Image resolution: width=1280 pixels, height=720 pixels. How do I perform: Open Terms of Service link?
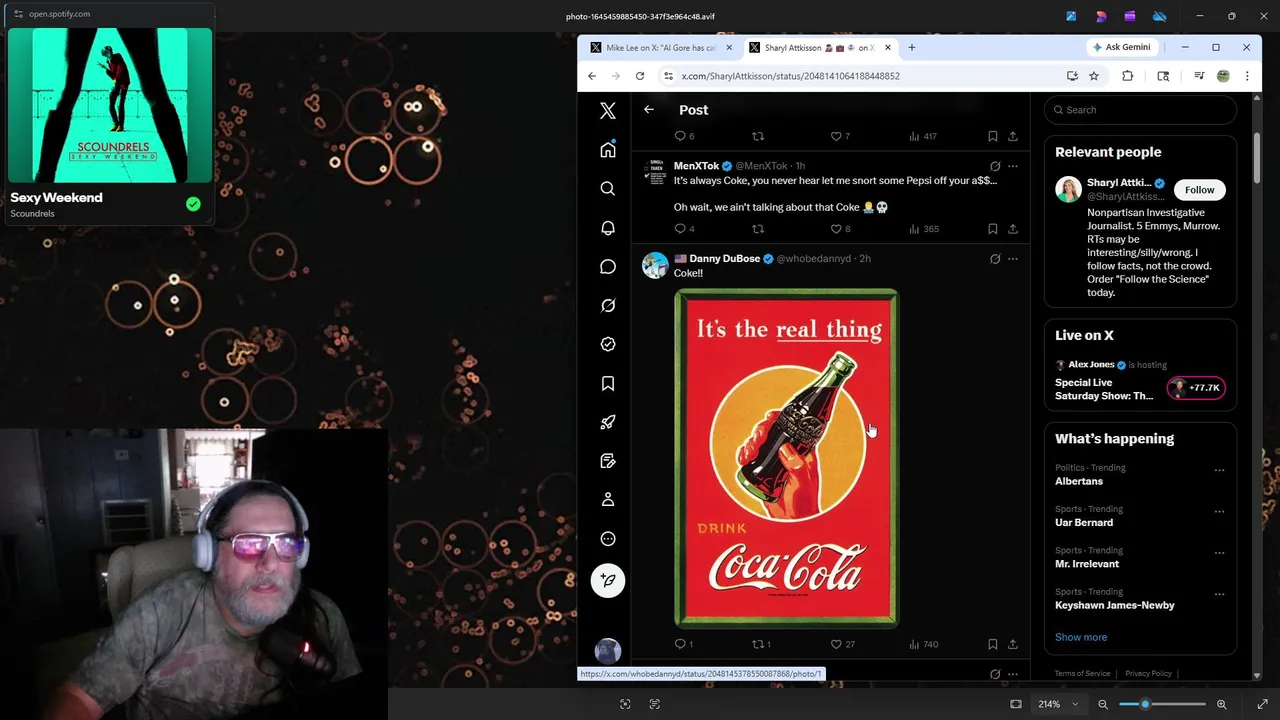click(x=1082, y=674)
